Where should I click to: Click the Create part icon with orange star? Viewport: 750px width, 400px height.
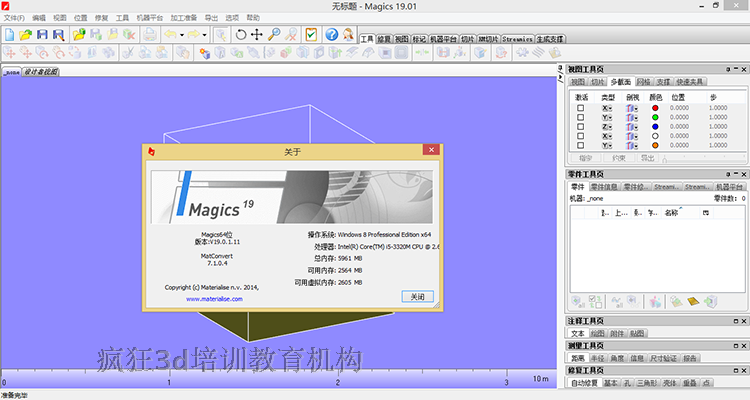(205, 53)
